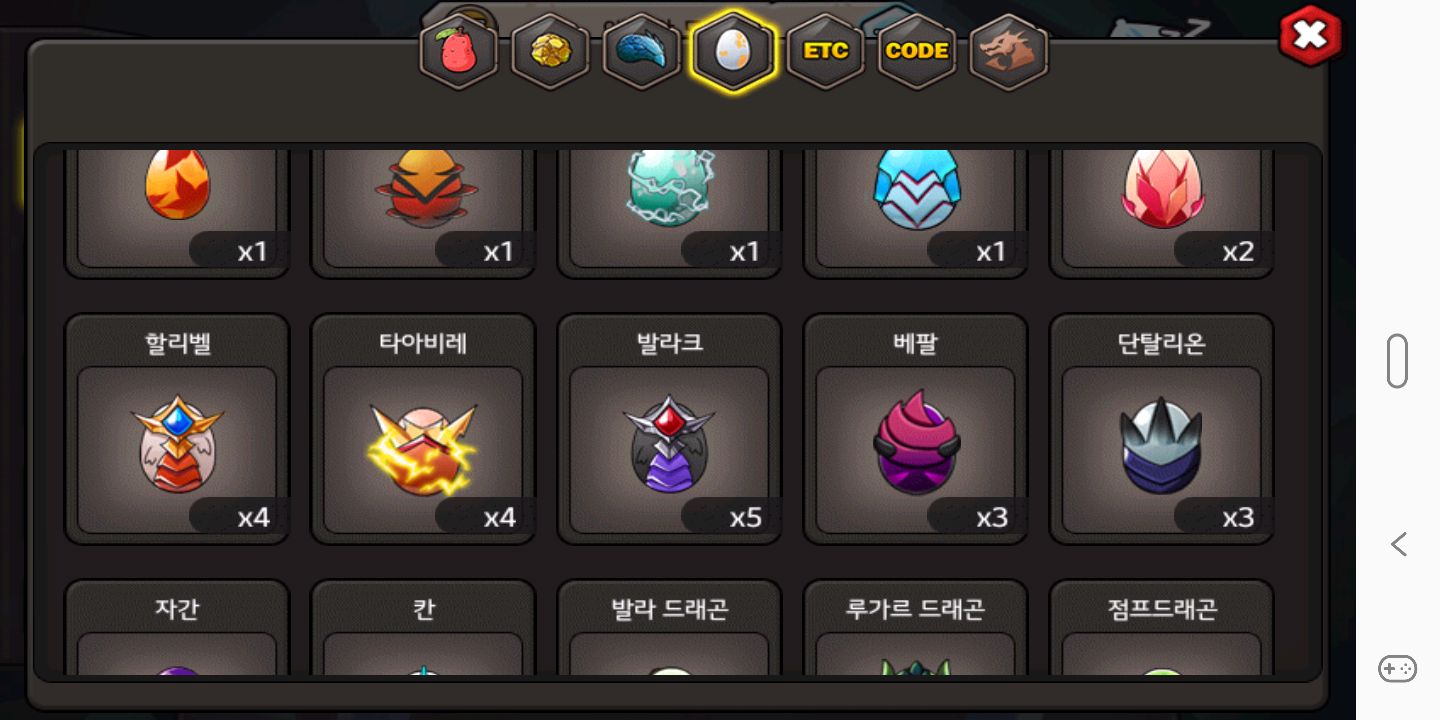Tap the chained teal egg x1
Viewport: 1440px width, 720px height.
coord(669,214)
